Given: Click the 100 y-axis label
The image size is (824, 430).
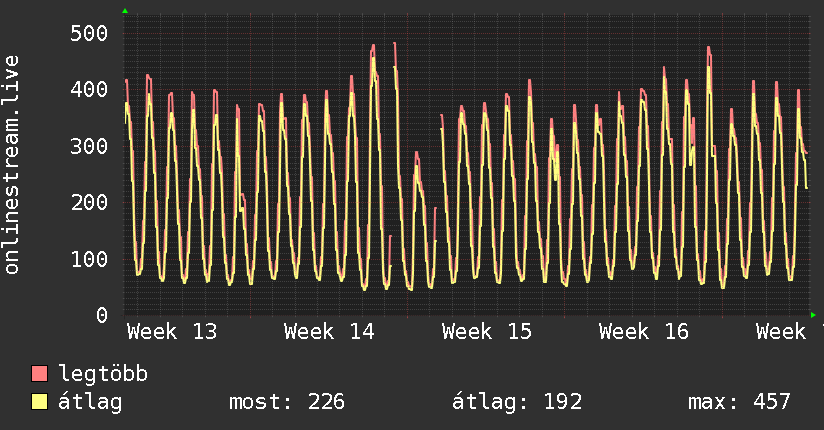Looking at the screenshot, I should [89, 259].
